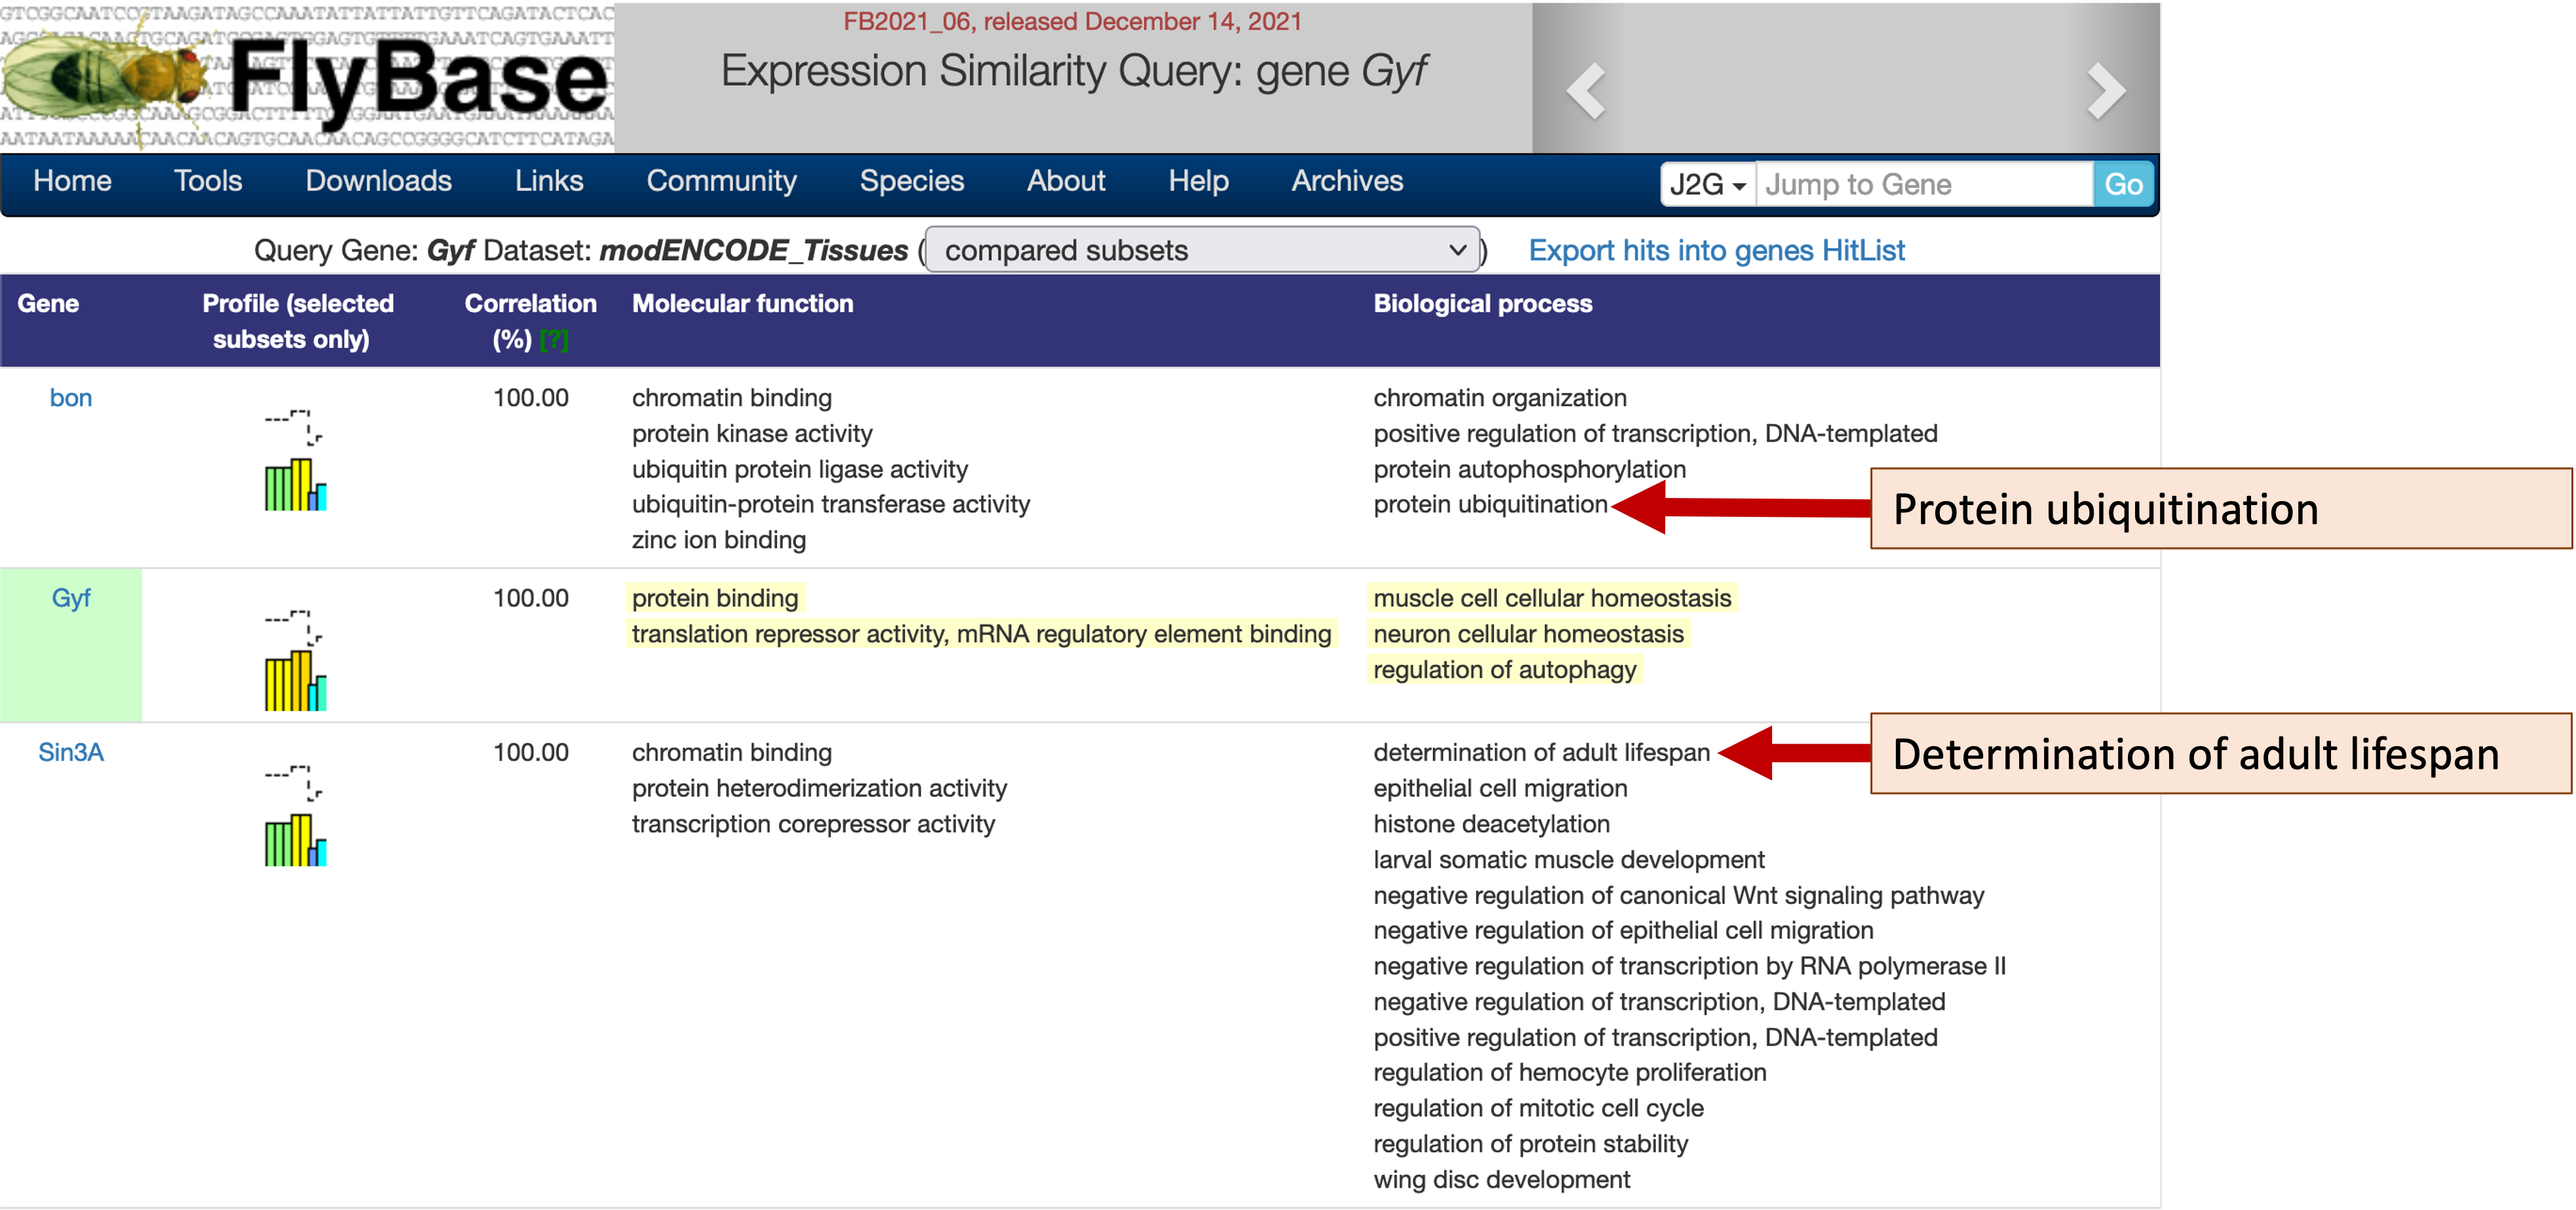Open the About menu
This screenshot has height=1210, width=2576.
click(x=1066, y=181)
